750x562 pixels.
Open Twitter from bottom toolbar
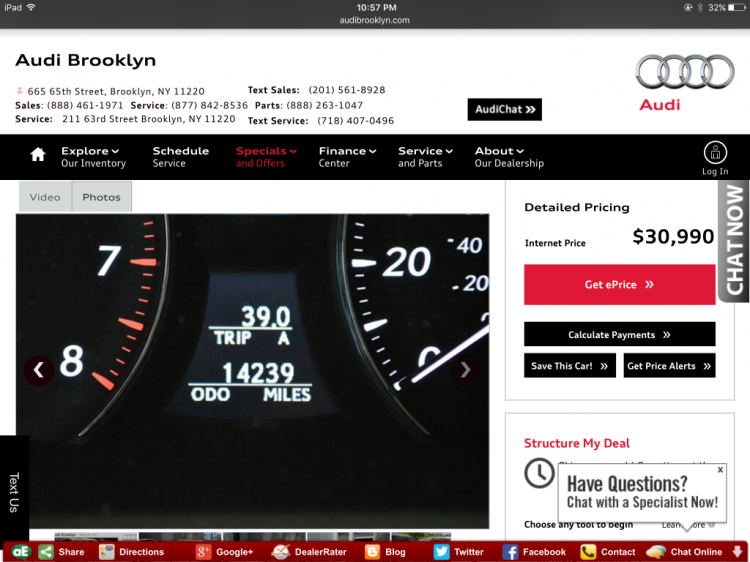(459, 552)
